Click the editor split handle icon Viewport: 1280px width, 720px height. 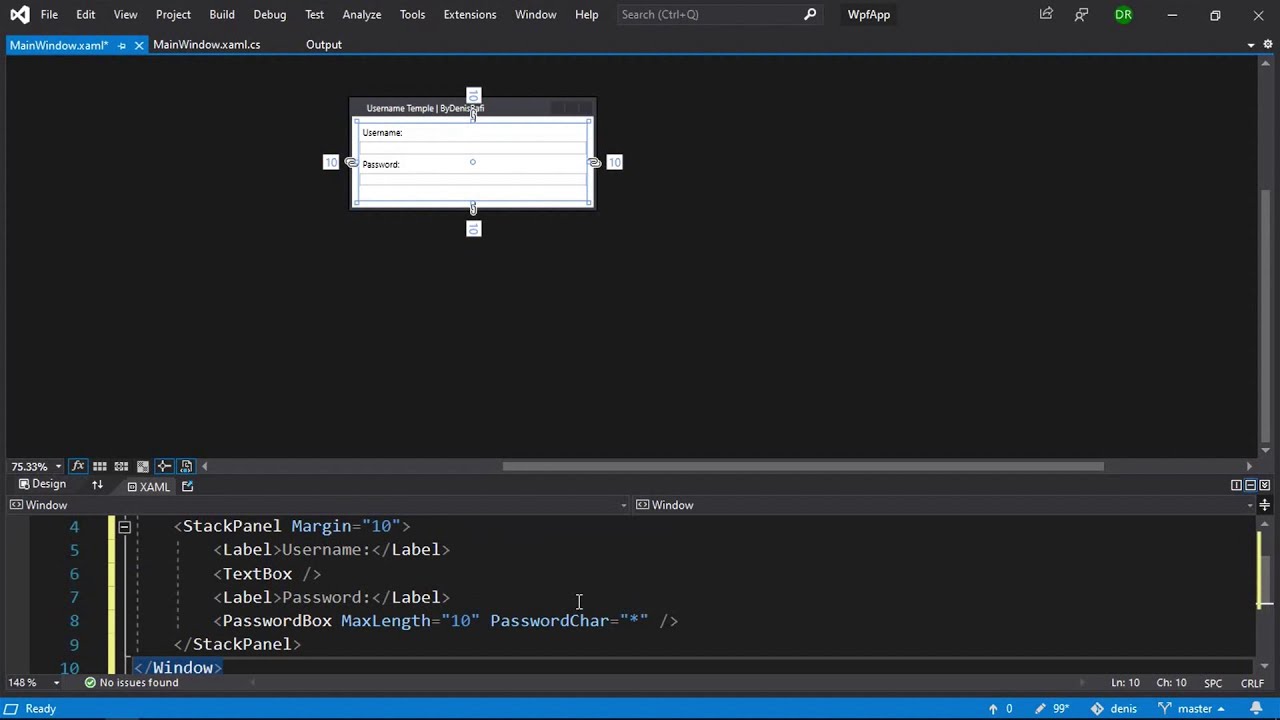1265,506
